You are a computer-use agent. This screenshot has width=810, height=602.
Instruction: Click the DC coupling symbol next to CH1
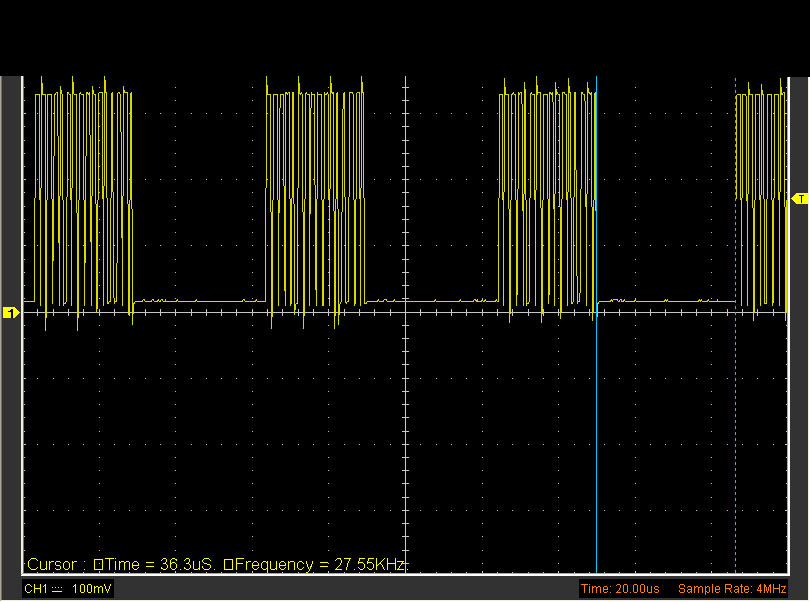tap(57, 589)
